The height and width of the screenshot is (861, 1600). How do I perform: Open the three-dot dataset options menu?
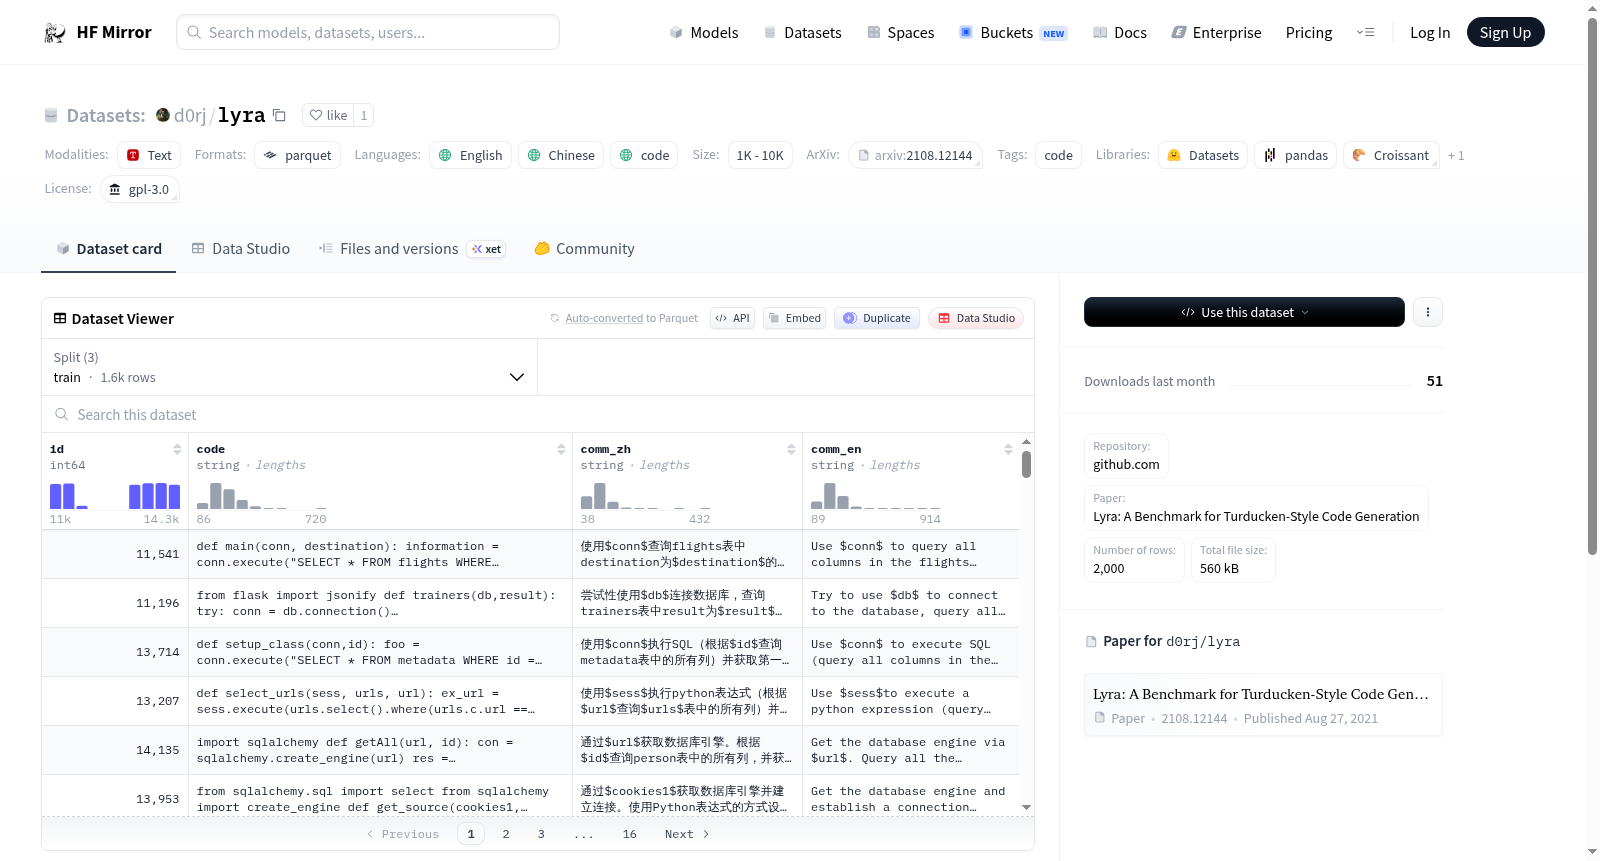click(1427, 312)
